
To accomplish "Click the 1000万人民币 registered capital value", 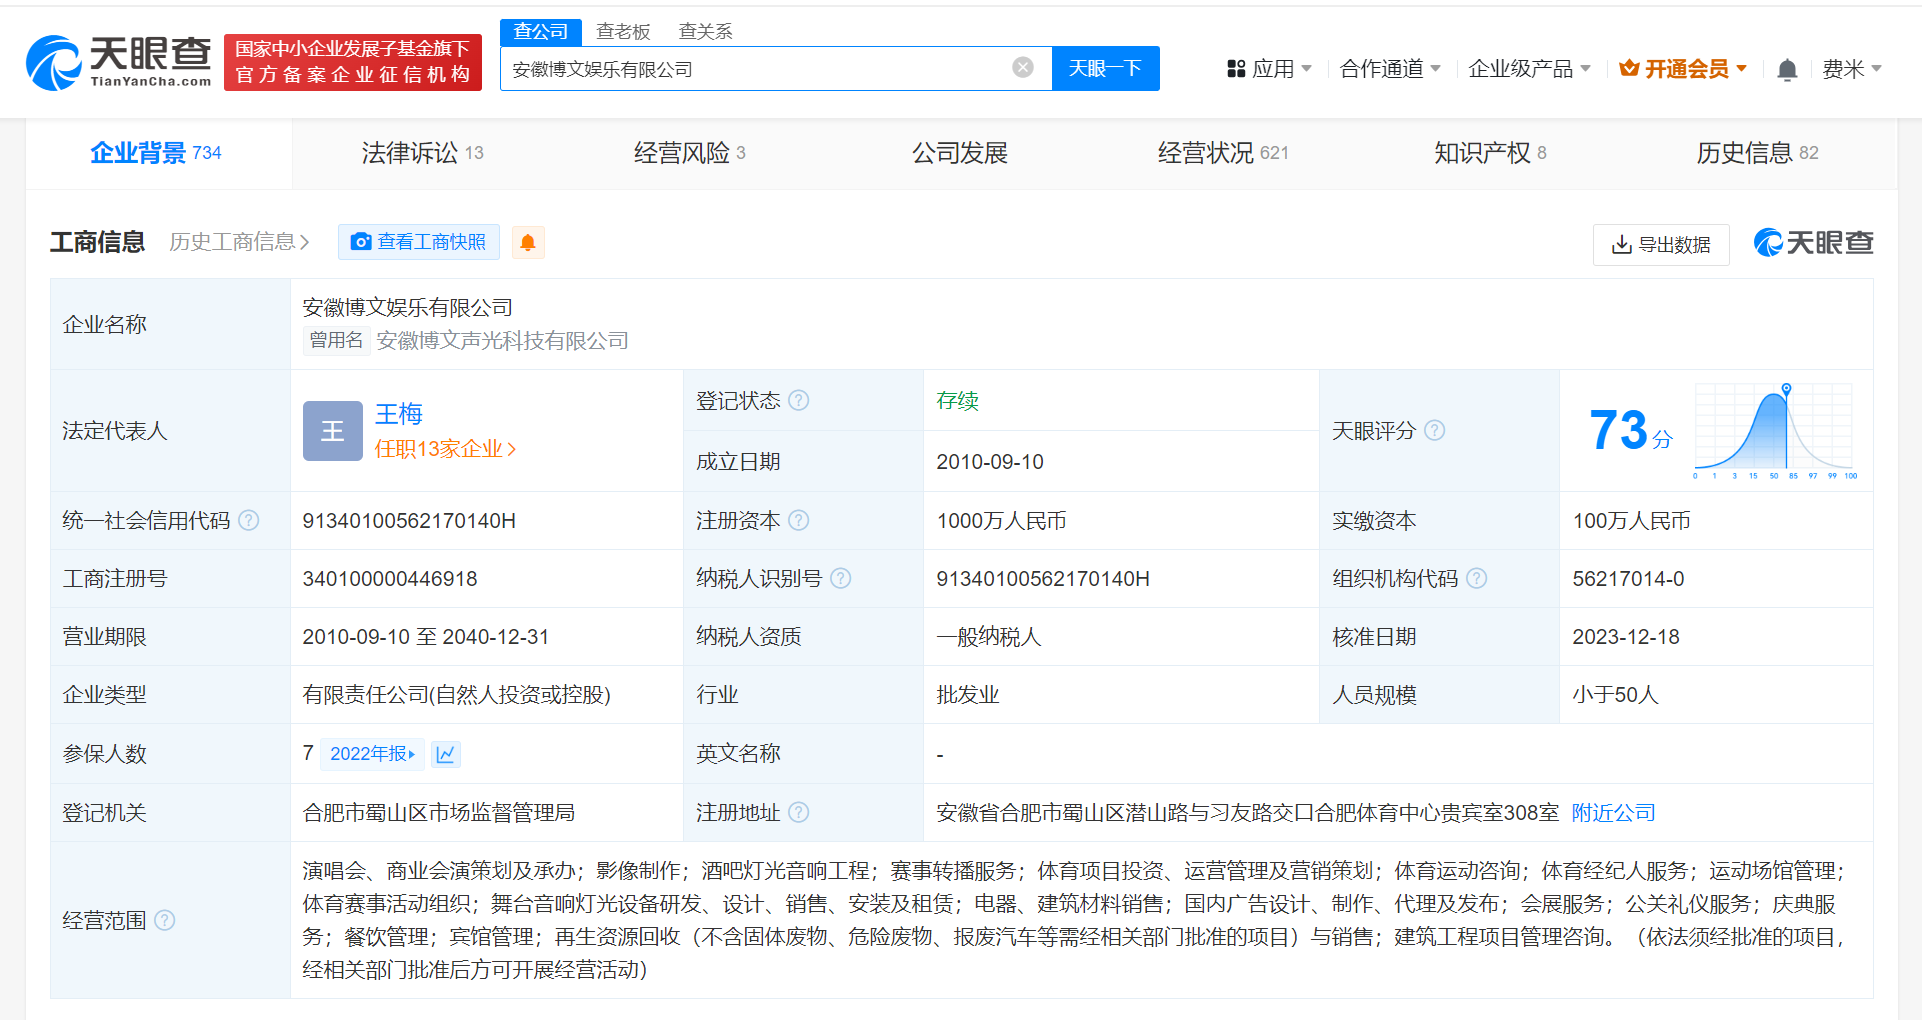I will 1001,520.
